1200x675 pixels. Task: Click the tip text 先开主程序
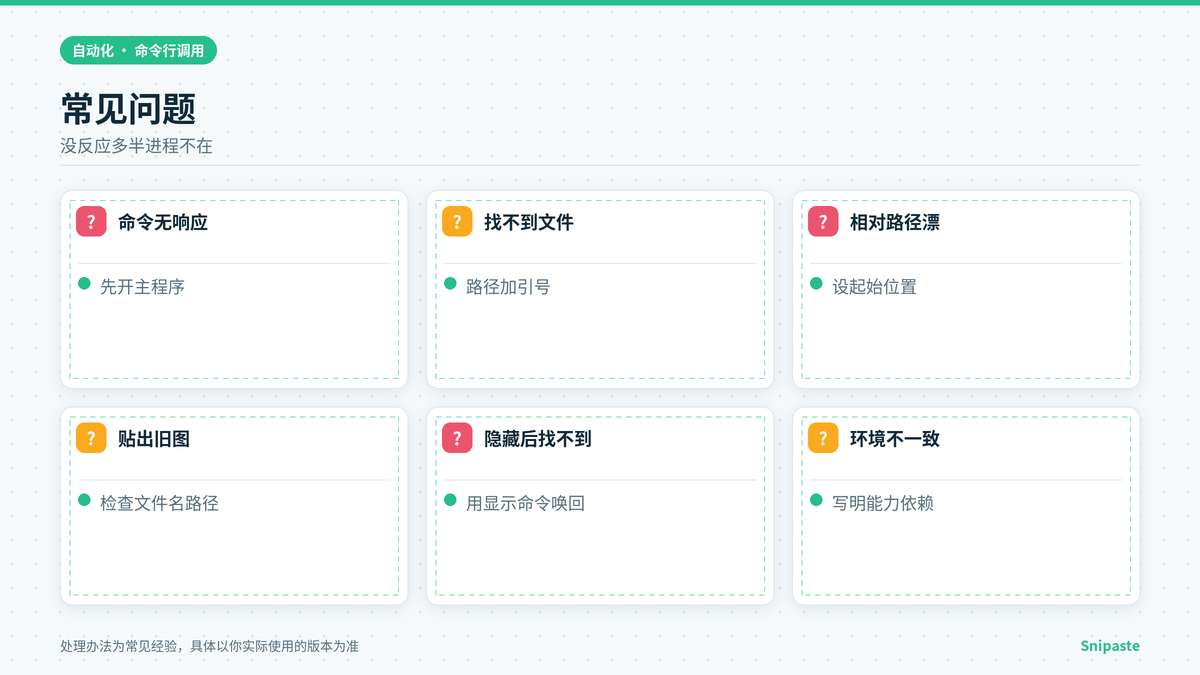click(142, 287)
